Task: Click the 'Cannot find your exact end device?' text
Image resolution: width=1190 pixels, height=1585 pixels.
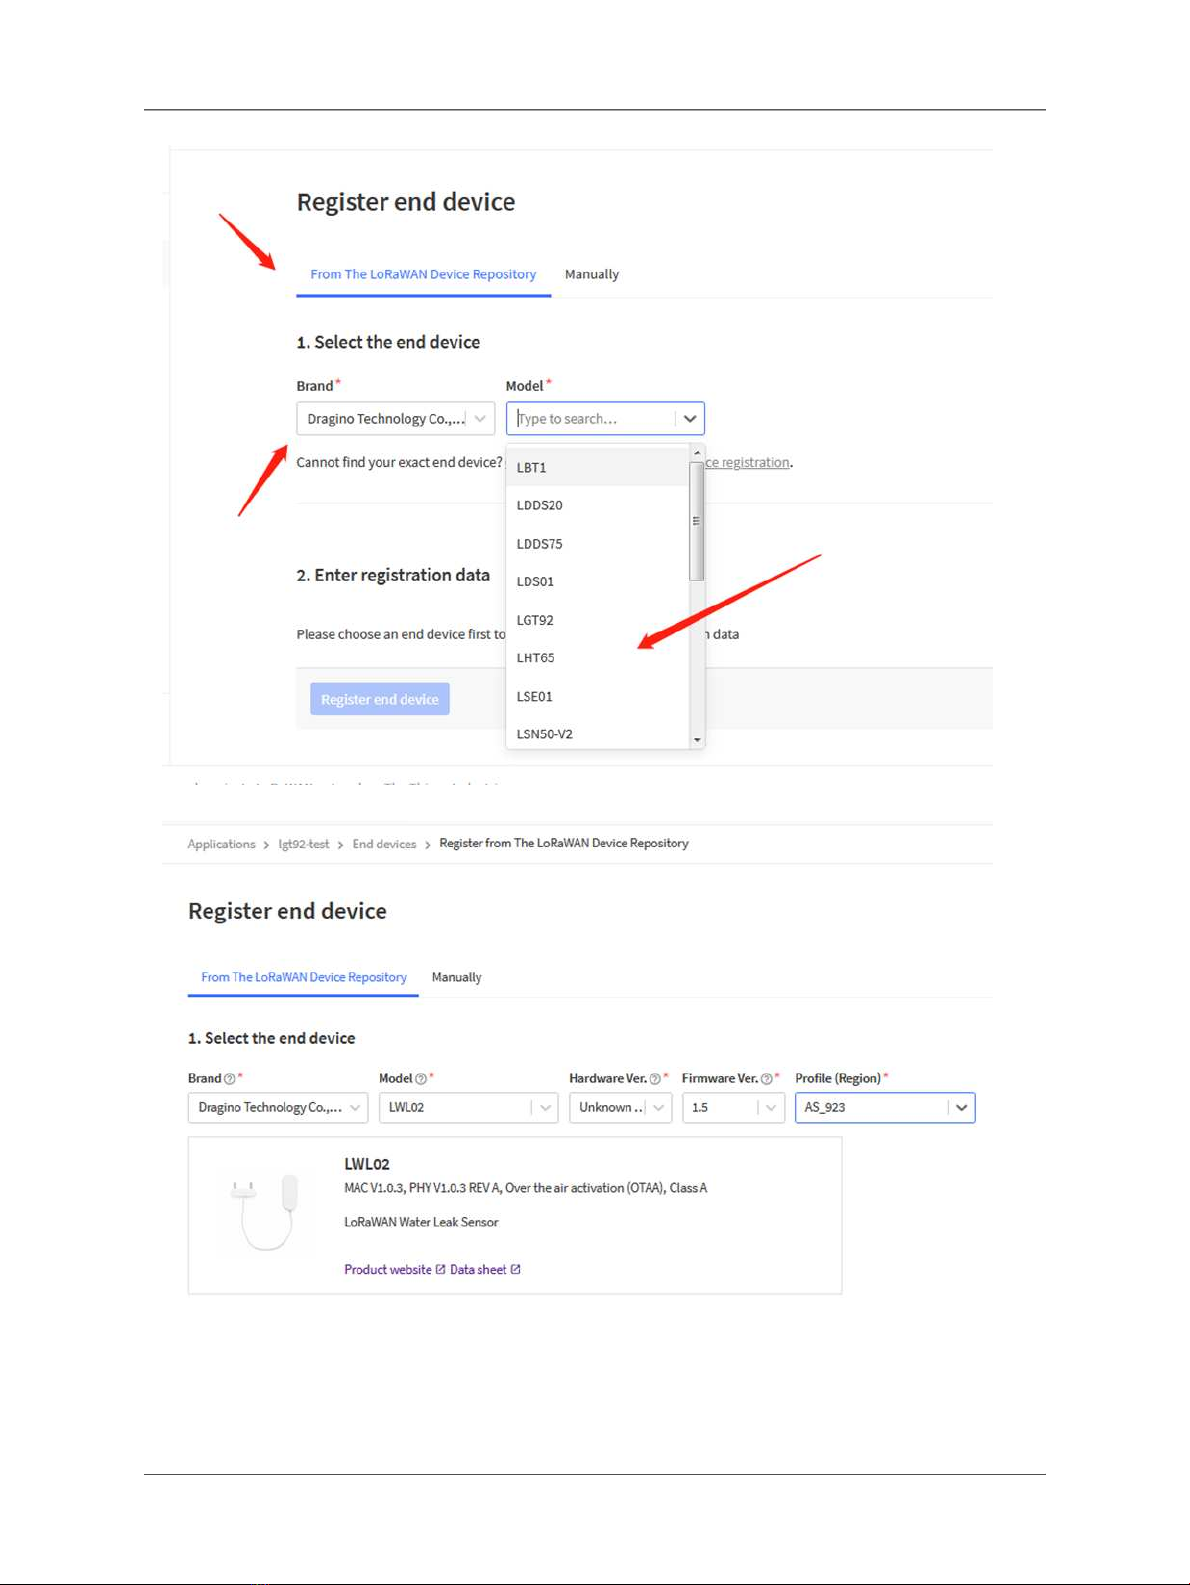Action: 400,462
